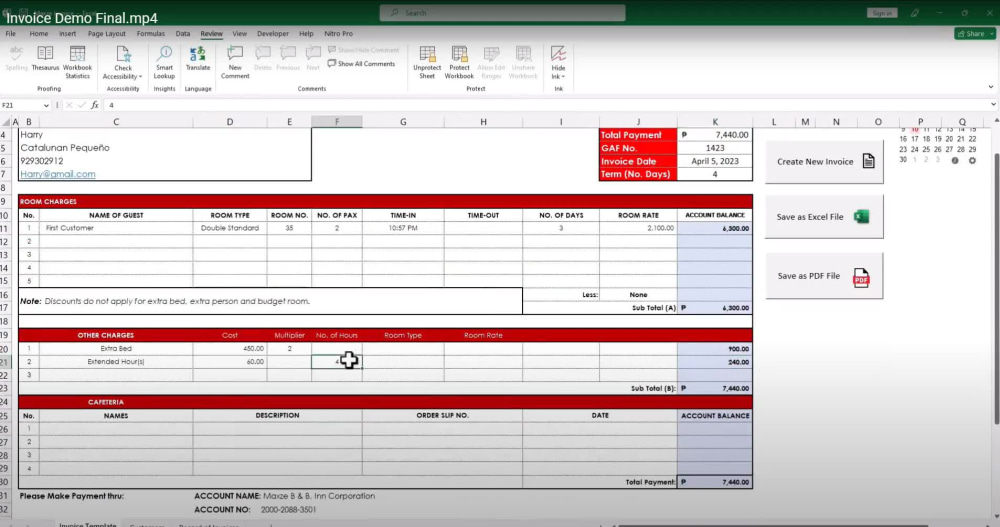Open Workbook Statistics

click(x=77, y=63)
